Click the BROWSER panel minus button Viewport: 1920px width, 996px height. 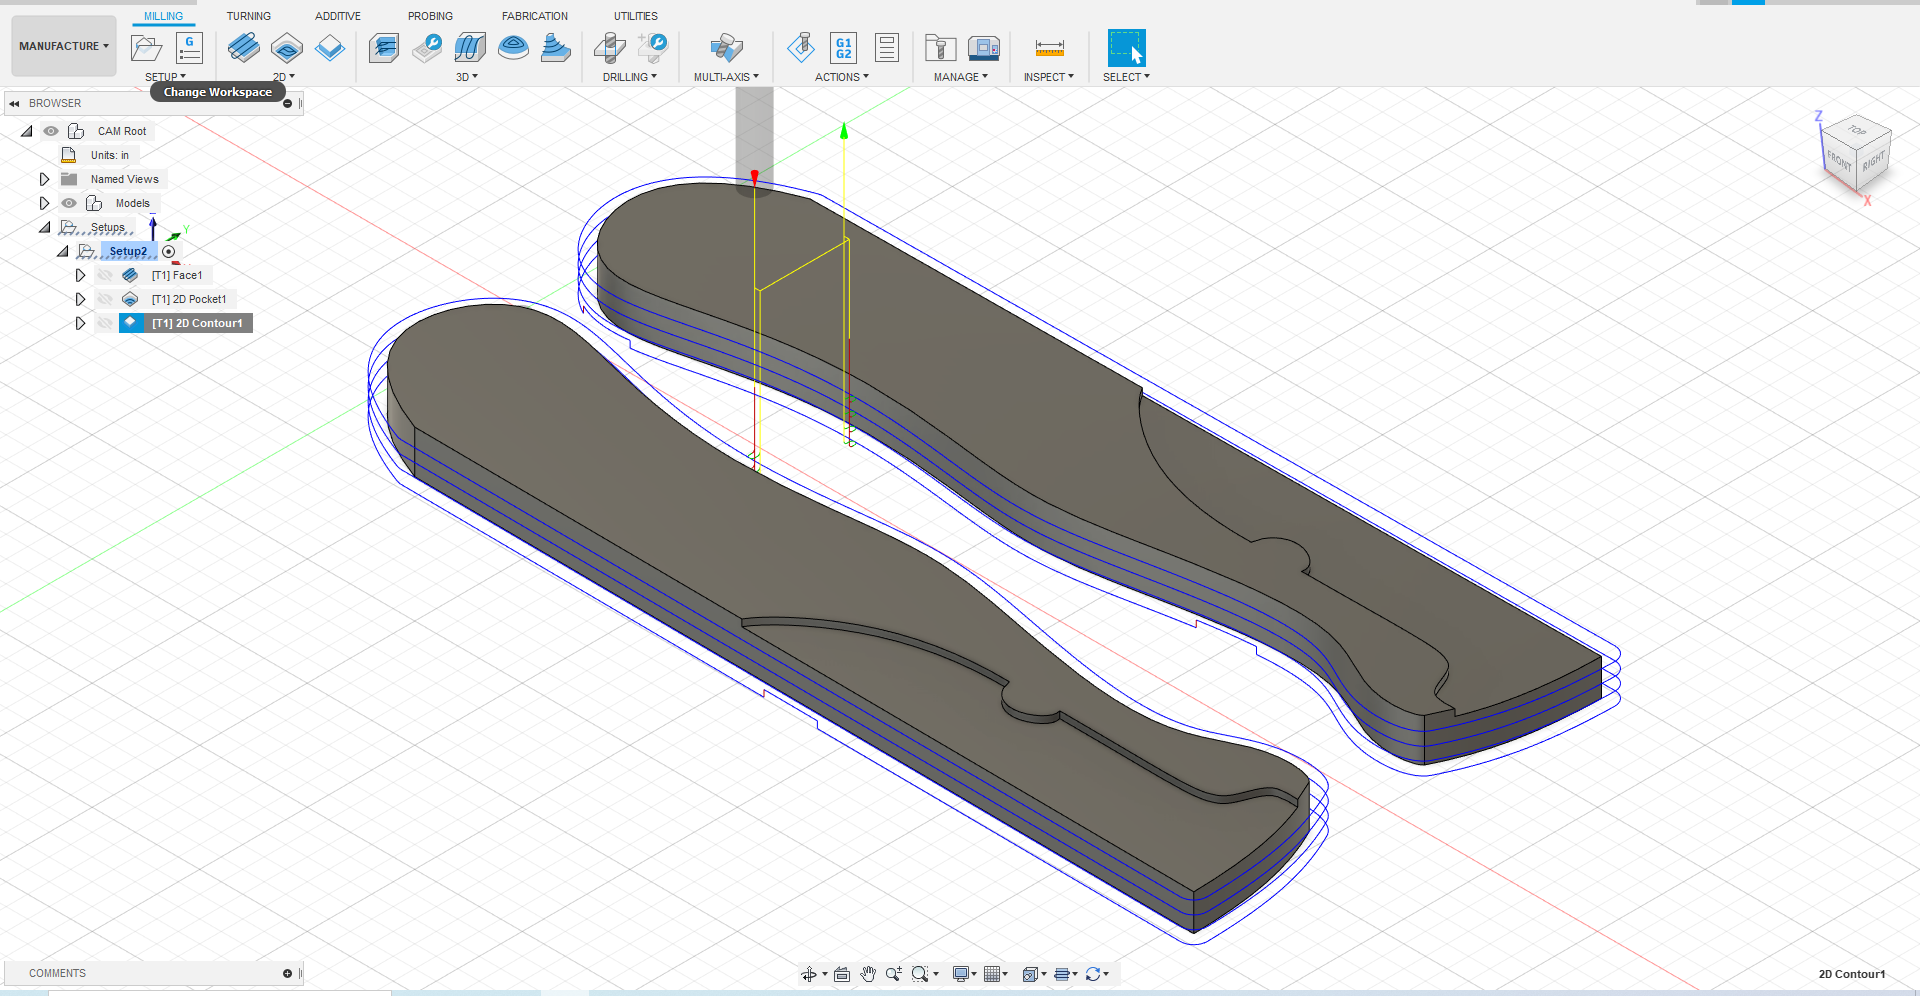click(x=288, y=103)
